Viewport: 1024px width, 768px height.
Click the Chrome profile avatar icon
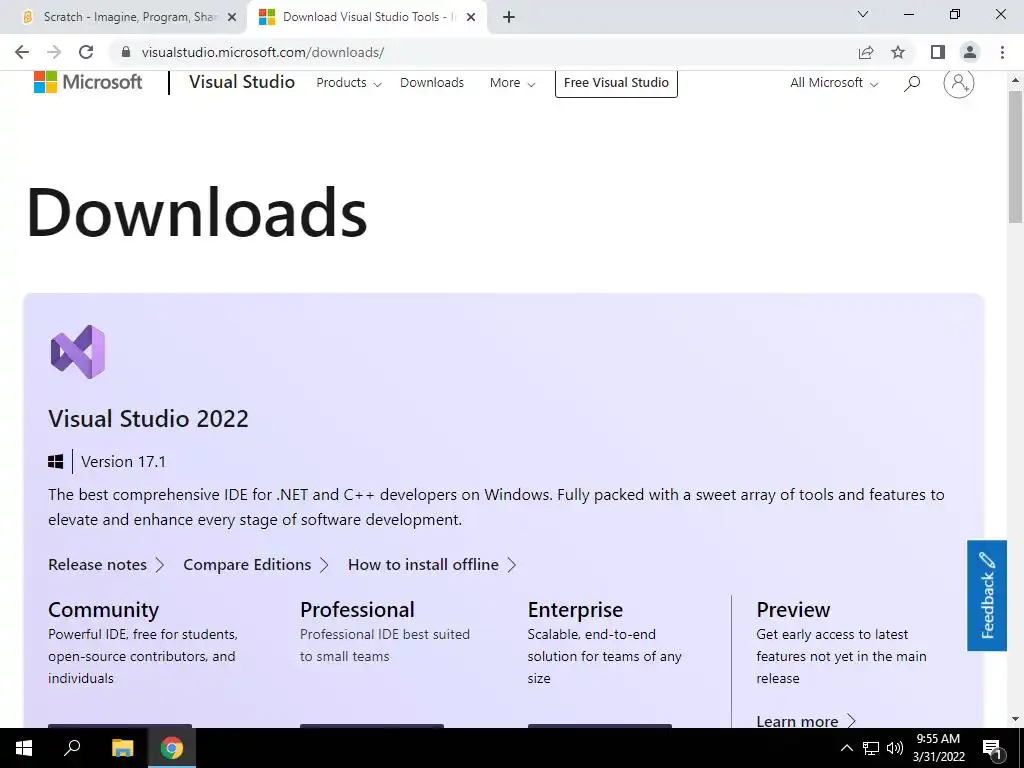tap(970, 52)
